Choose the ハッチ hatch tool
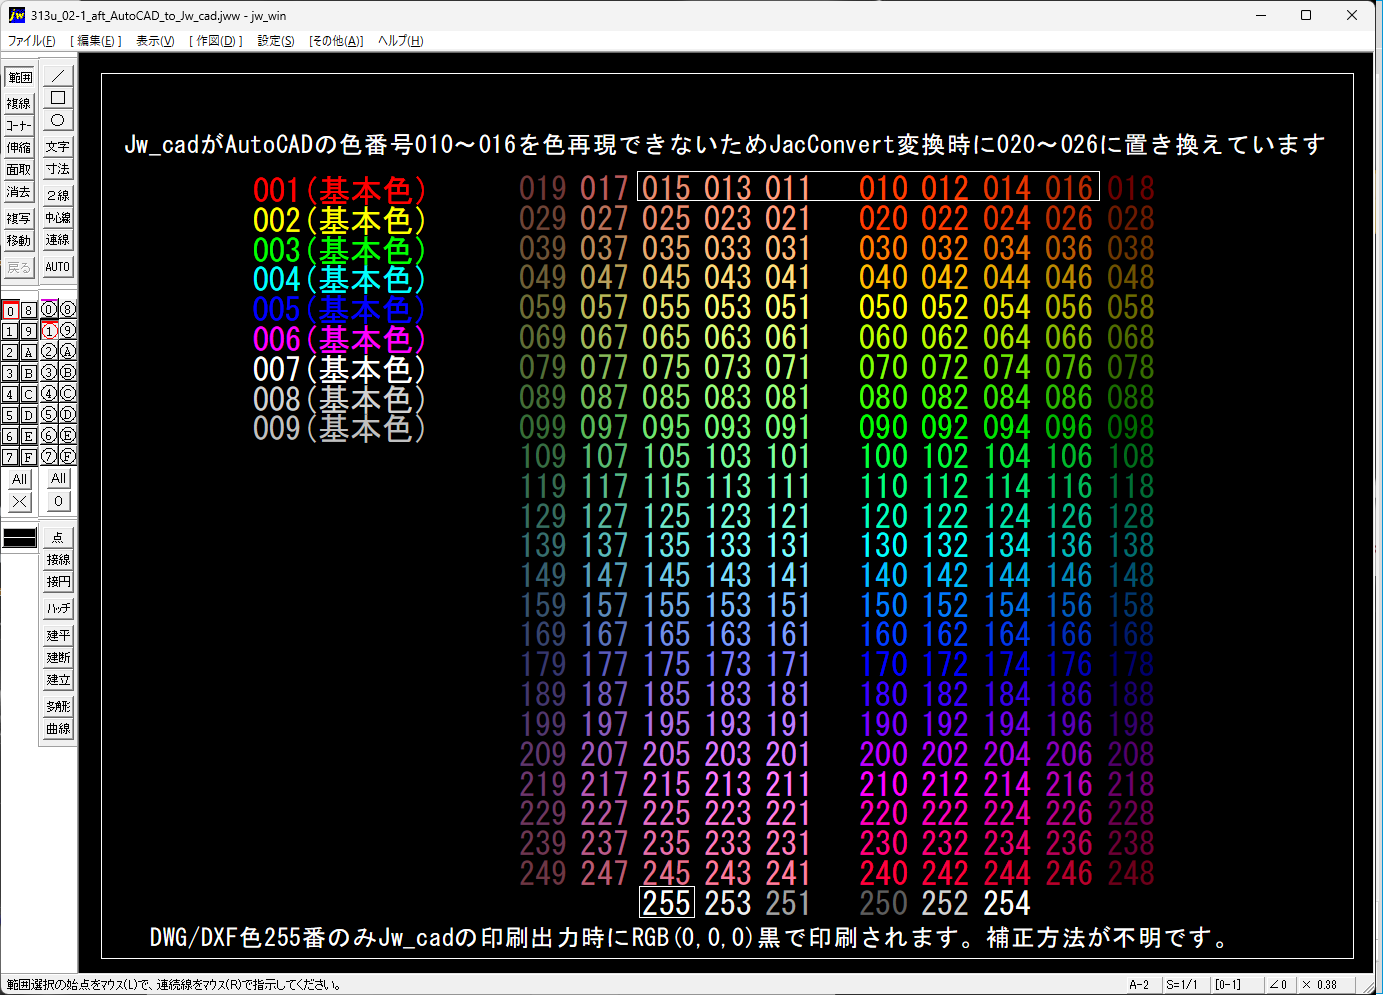This screenshot has height=995, width=1383. click(x=58, y=608)
